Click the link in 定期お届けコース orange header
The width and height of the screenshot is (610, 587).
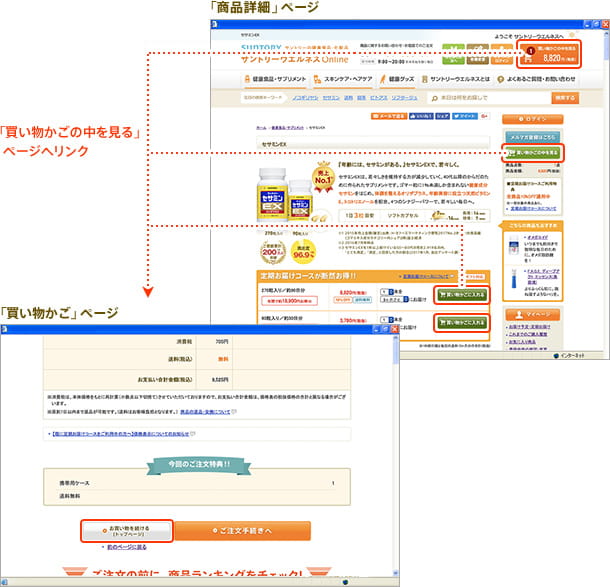click(426, 276)
